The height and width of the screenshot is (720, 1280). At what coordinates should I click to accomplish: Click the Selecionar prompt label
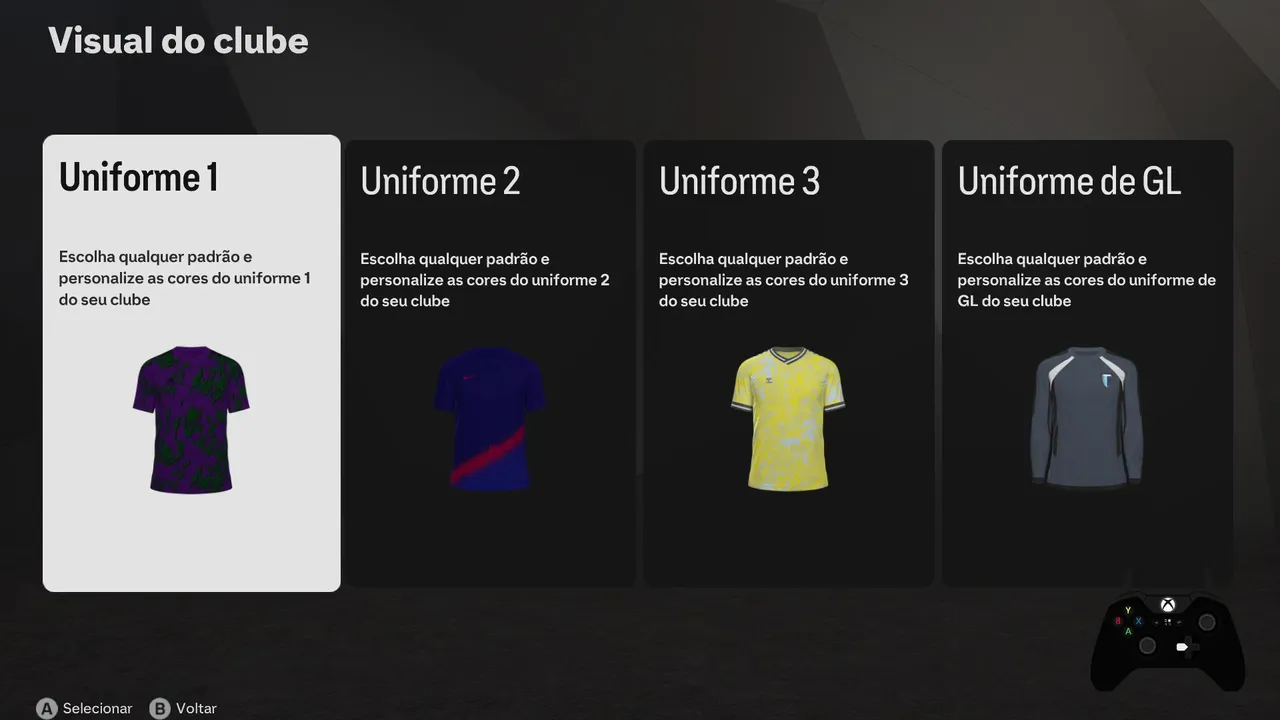pos(97,708)
